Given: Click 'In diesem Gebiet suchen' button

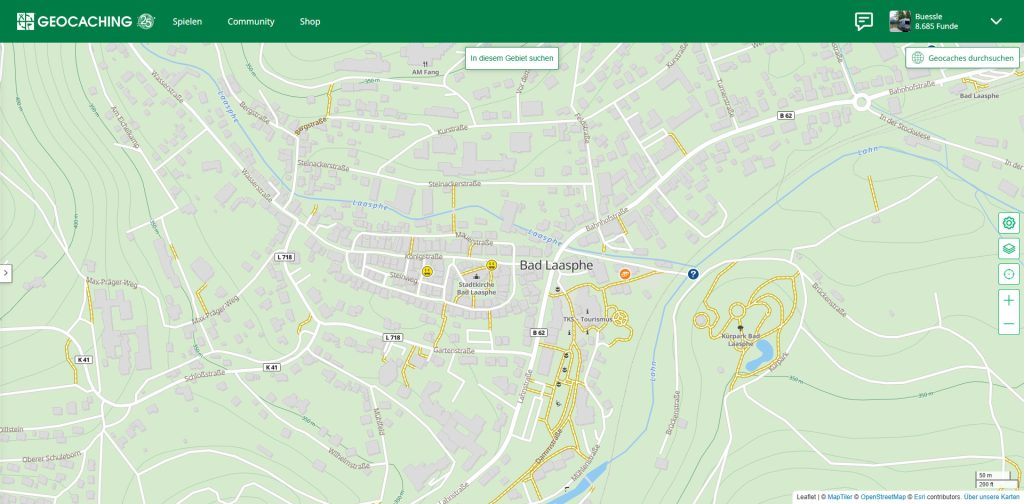Looking at the screenshot, I should [x=512, y=58].
